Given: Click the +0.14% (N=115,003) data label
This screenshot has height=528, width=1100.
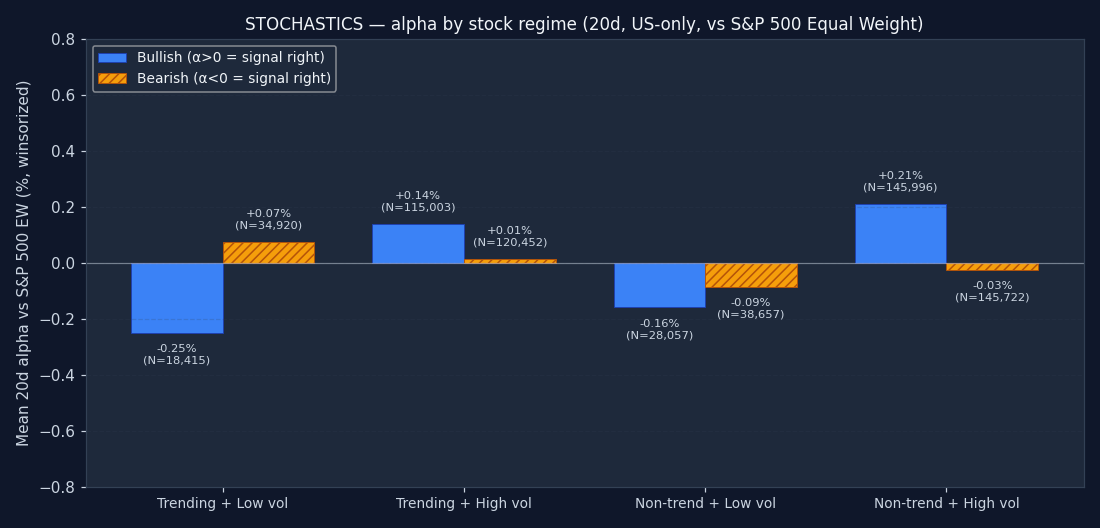Looking at the screenshot, I should (x=418, y=202).
